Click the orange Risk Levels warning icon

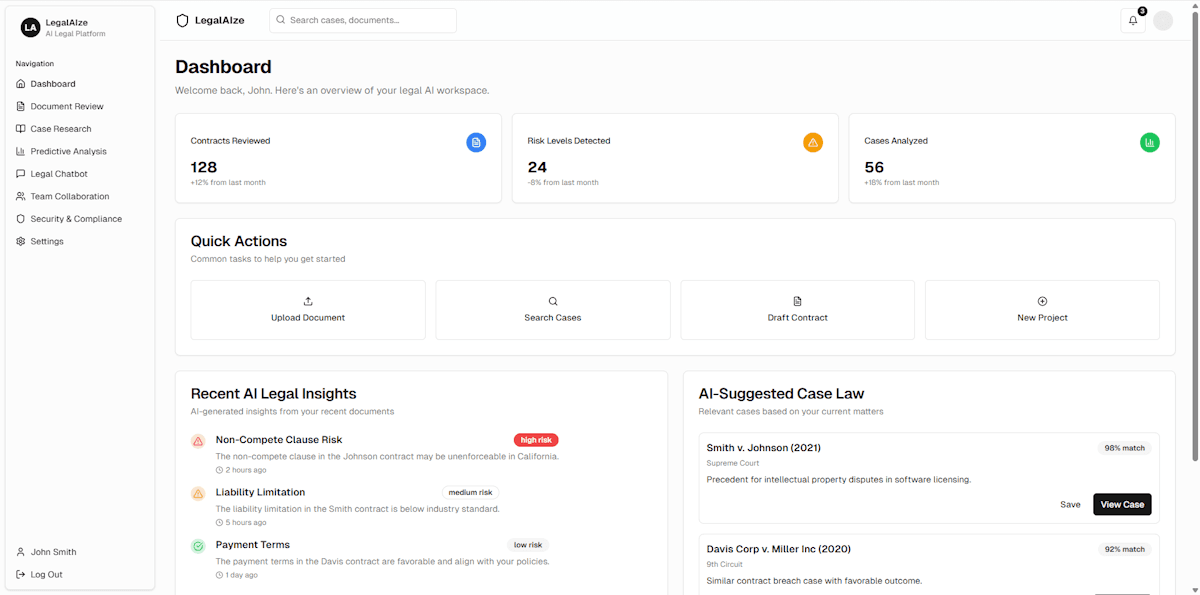(813, 143)
